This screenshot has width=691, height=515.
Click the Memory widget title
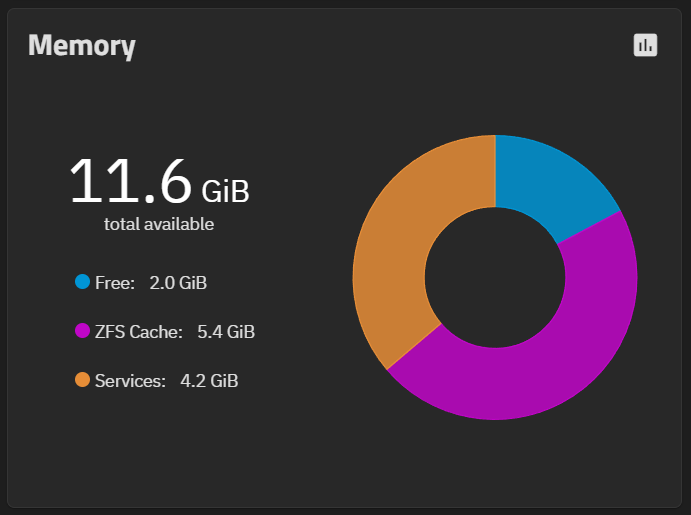tap(82, 45)
